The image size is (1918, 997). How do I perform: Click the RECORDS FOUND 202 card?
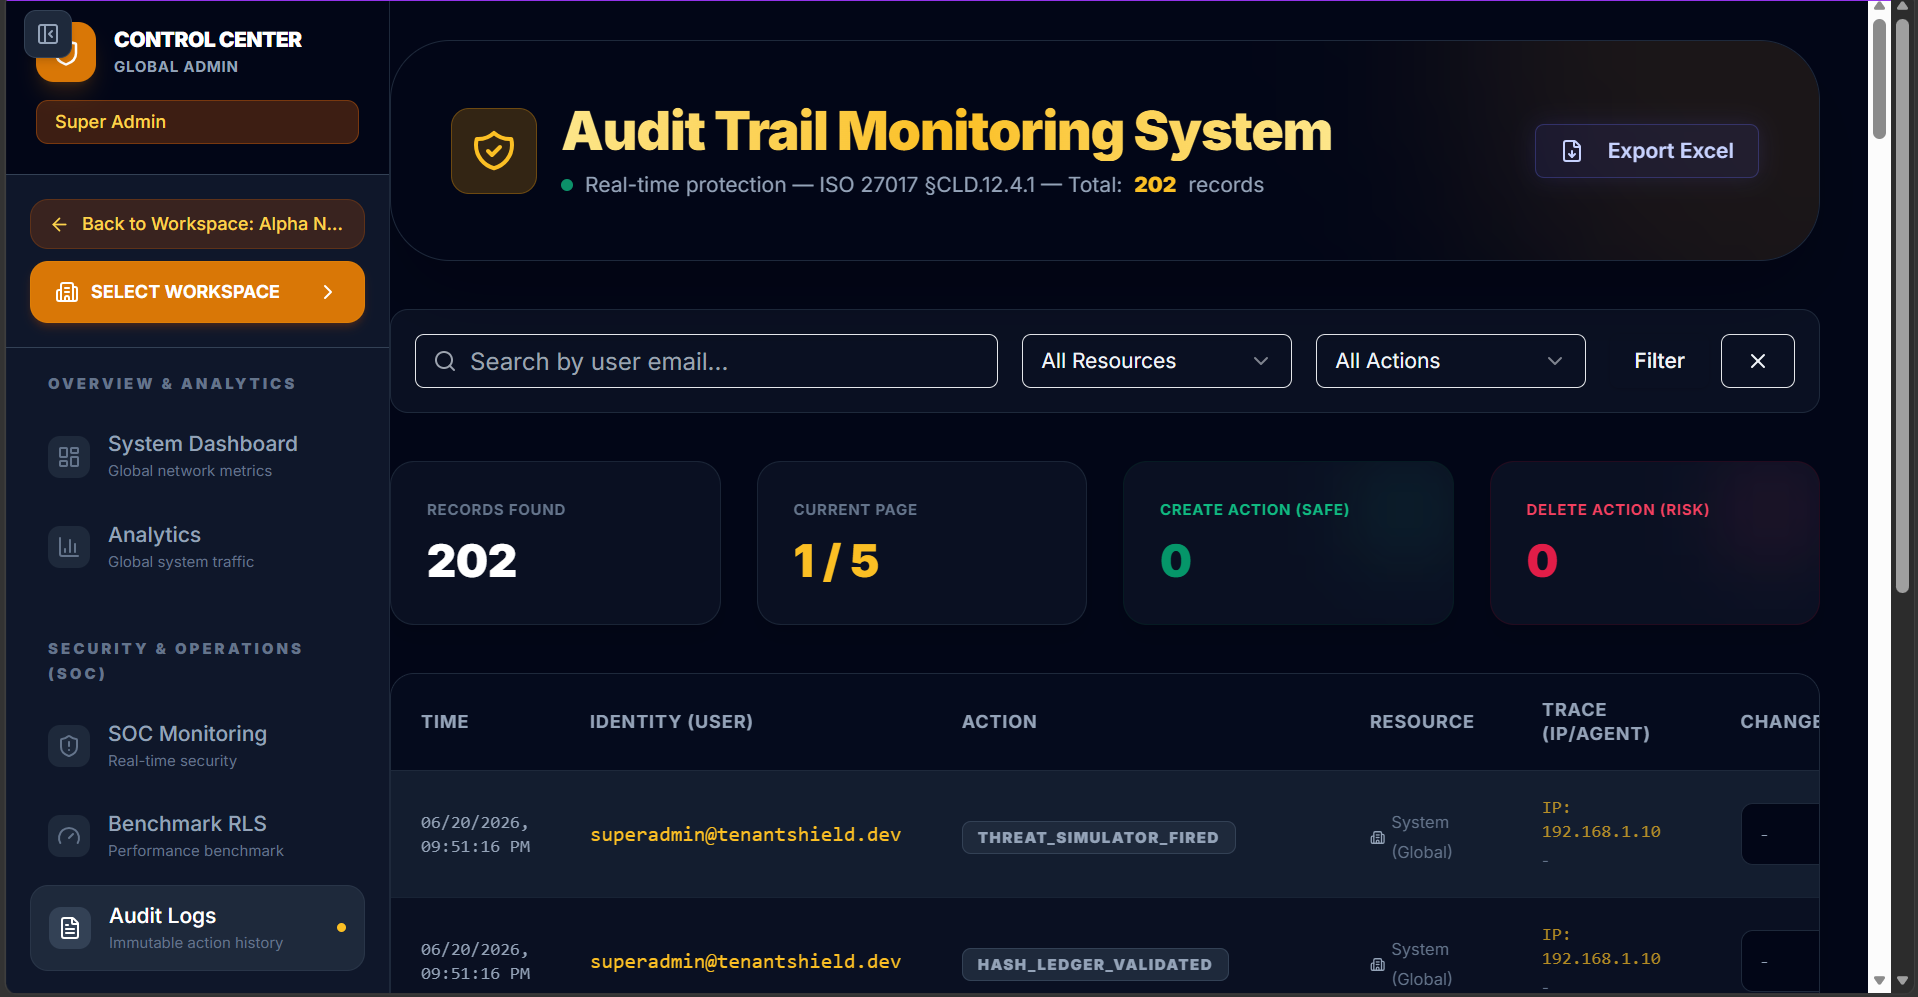click(x=555, y=543)
